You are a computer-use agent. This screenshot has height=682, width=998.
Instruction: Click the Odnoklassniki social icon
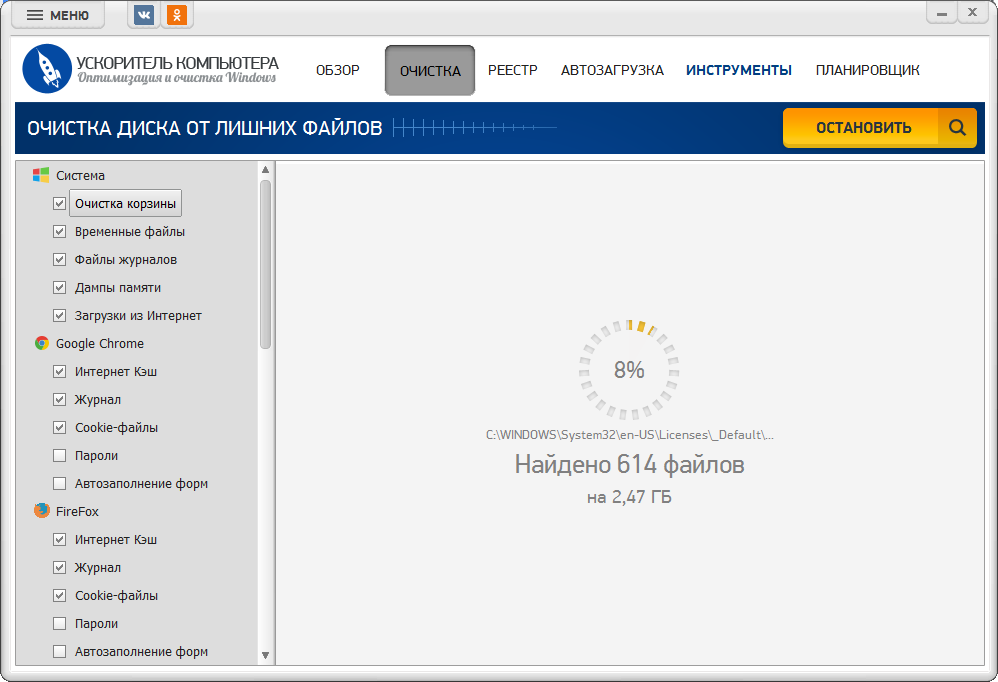click(177, 15)
